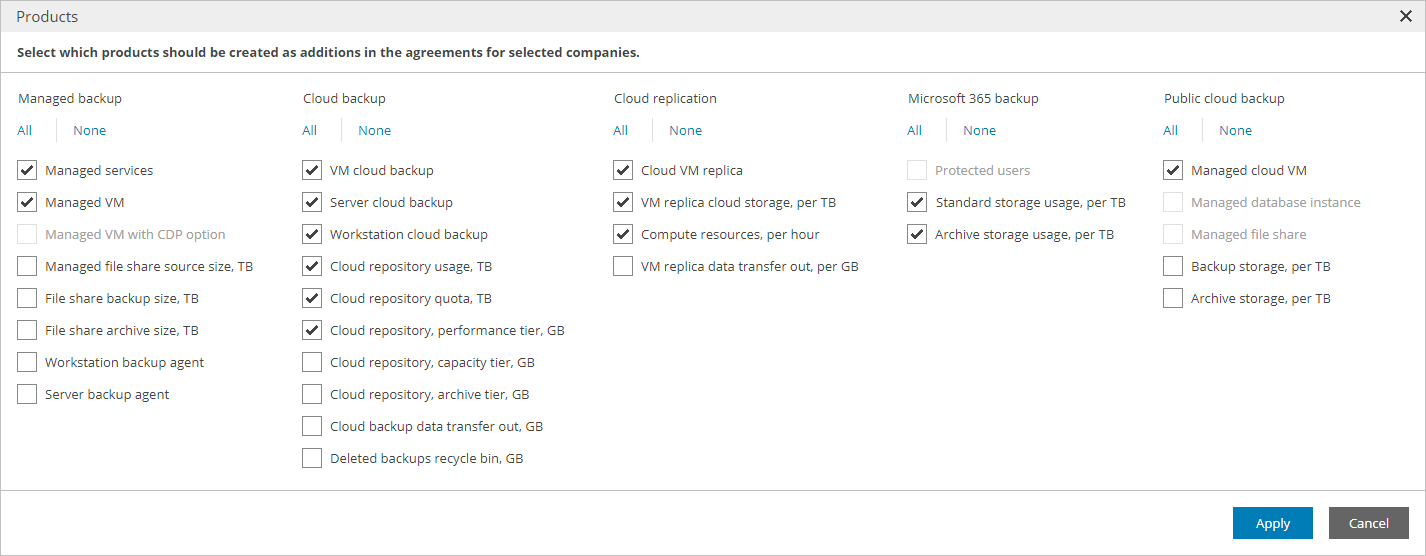Toggle VM cloud backup checkbox

pyautogui.click(x=312, y=170)
